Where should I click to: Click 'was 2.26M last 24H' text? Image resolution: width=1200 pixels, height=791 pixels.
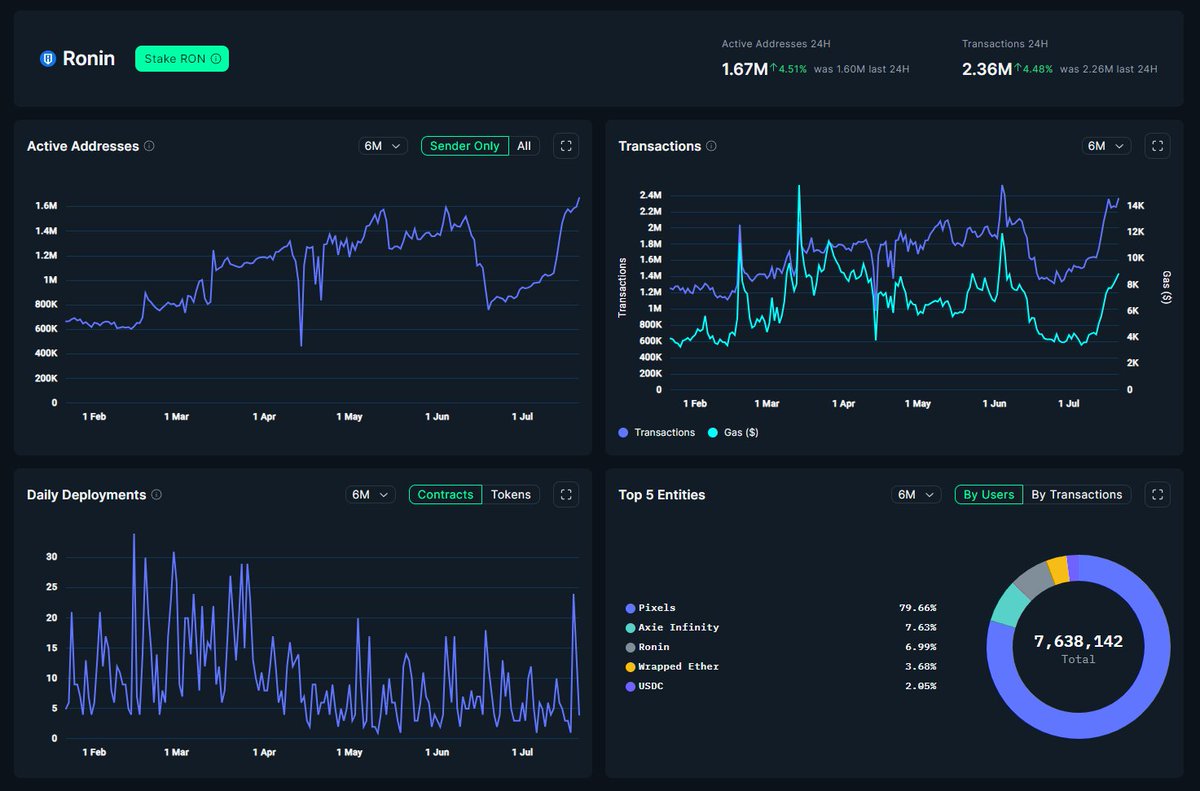coord(1108,69)
